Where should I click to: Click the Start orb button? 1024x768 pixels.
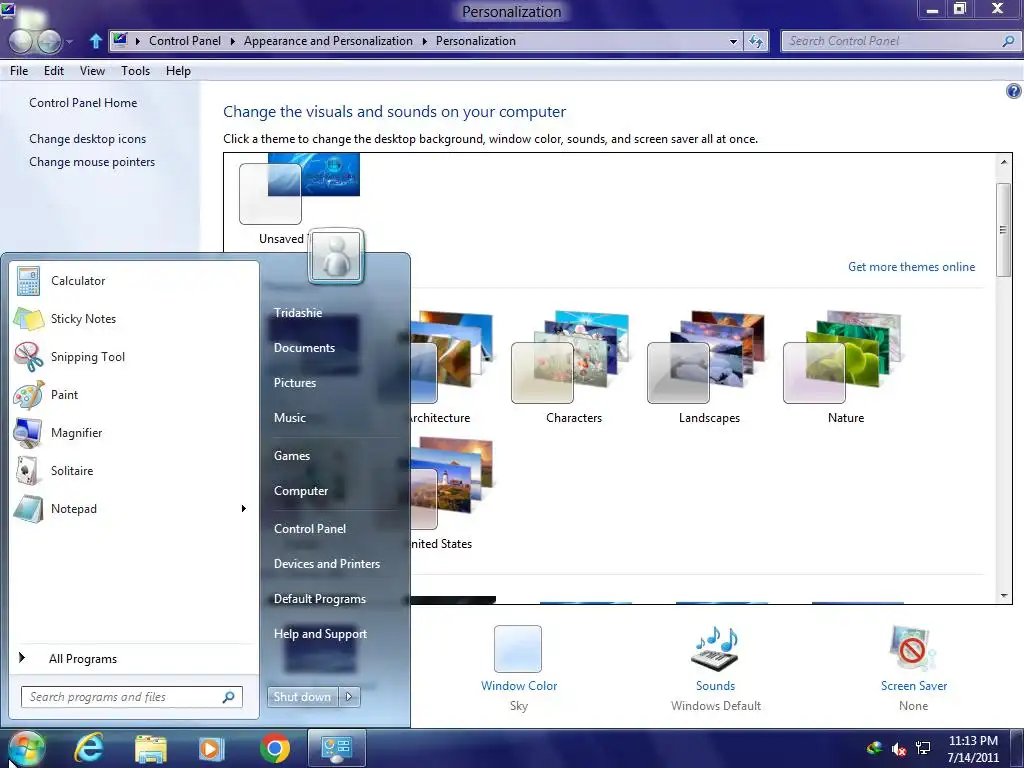26,748
